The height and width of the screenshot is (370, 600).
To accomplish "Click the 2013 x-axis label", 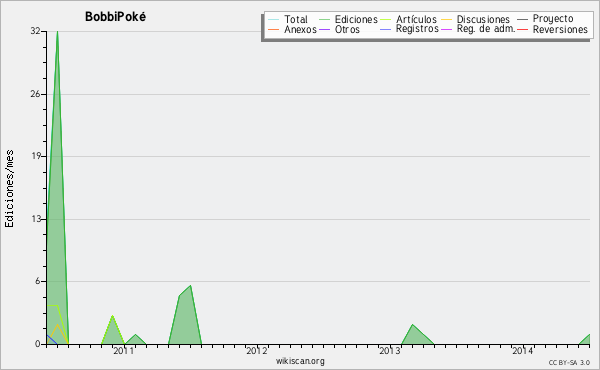I will click(390, 351).
